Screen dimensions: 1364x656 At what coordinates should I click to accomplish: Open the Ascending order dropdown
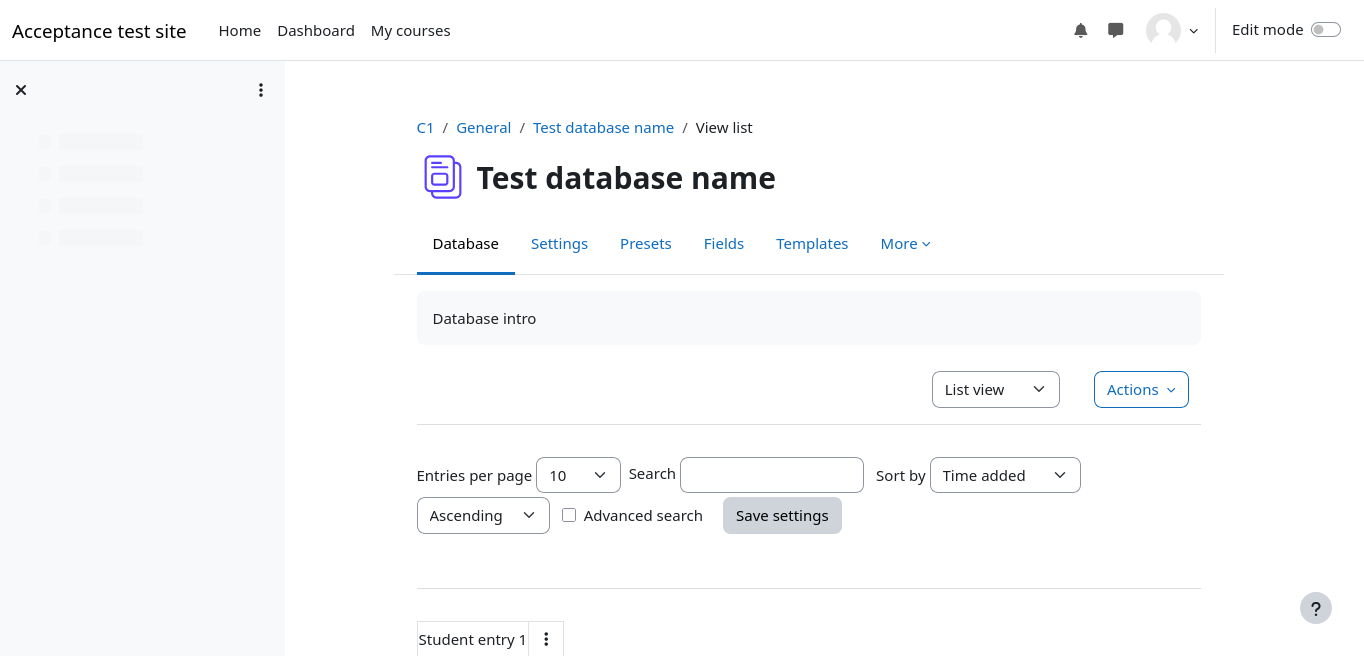(483, 515)
